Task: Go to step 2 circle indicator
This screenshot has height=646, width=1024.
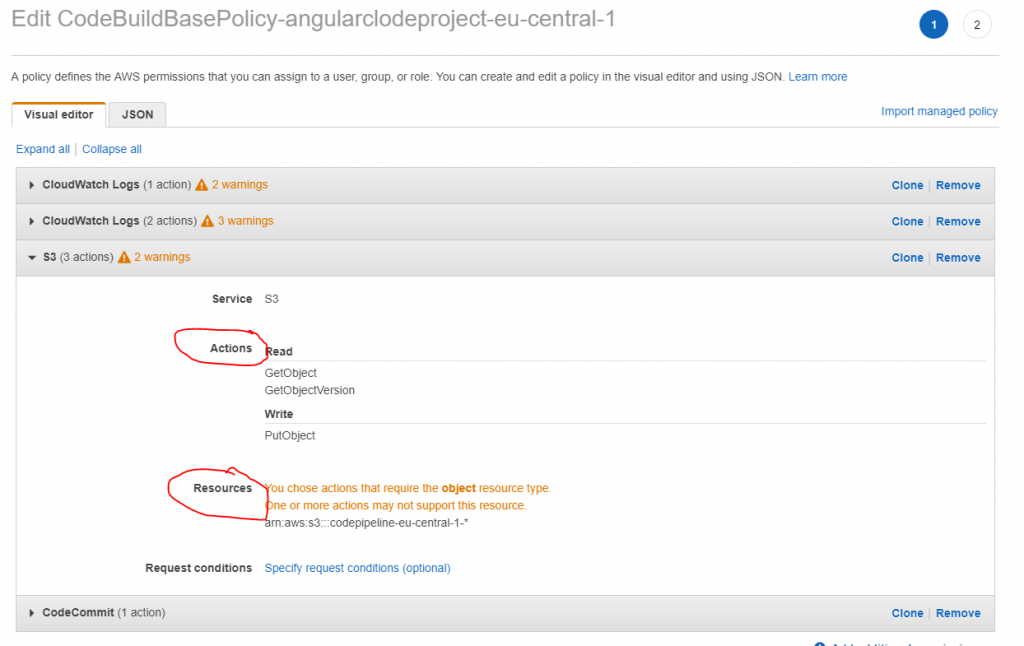Action: (977, 25)
